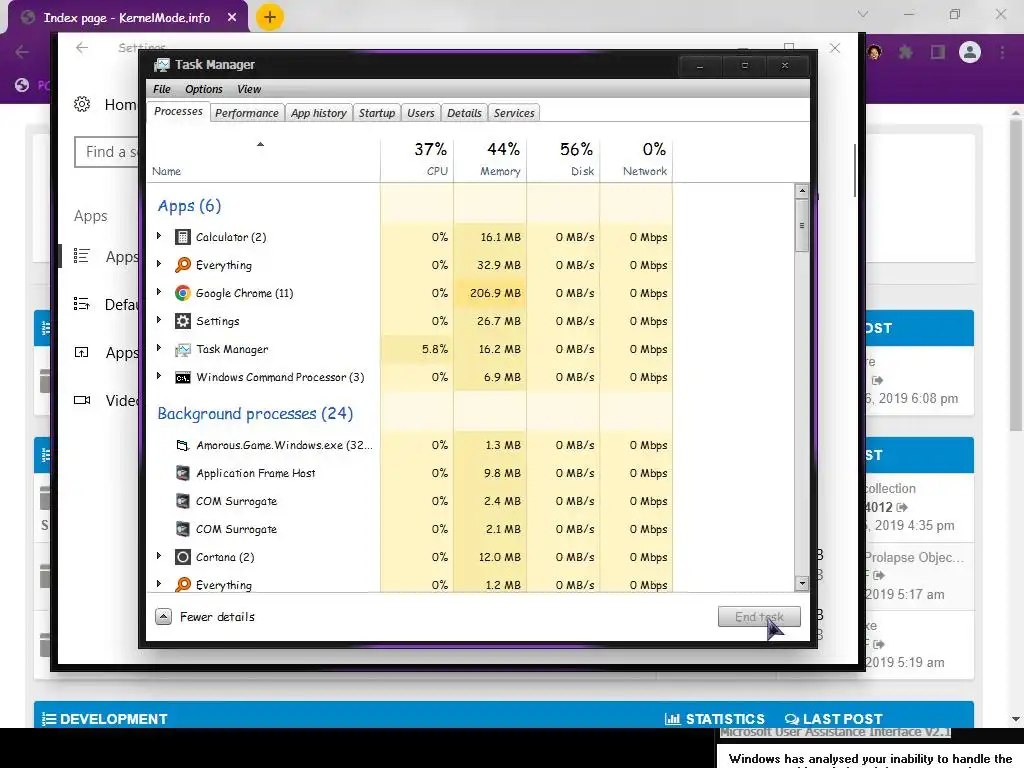
Task: Click the Background processes (24) group heading
Action: (255, 413)
